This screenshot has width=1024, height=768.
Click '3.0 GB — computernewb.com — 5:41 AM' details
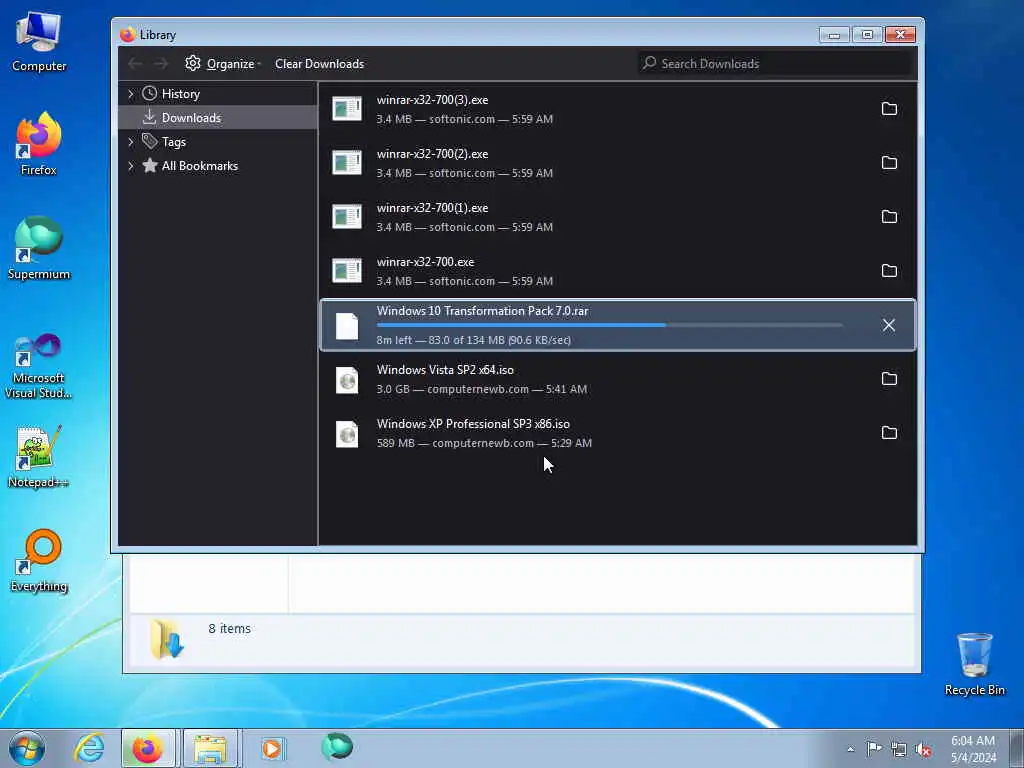click(482, 389)
